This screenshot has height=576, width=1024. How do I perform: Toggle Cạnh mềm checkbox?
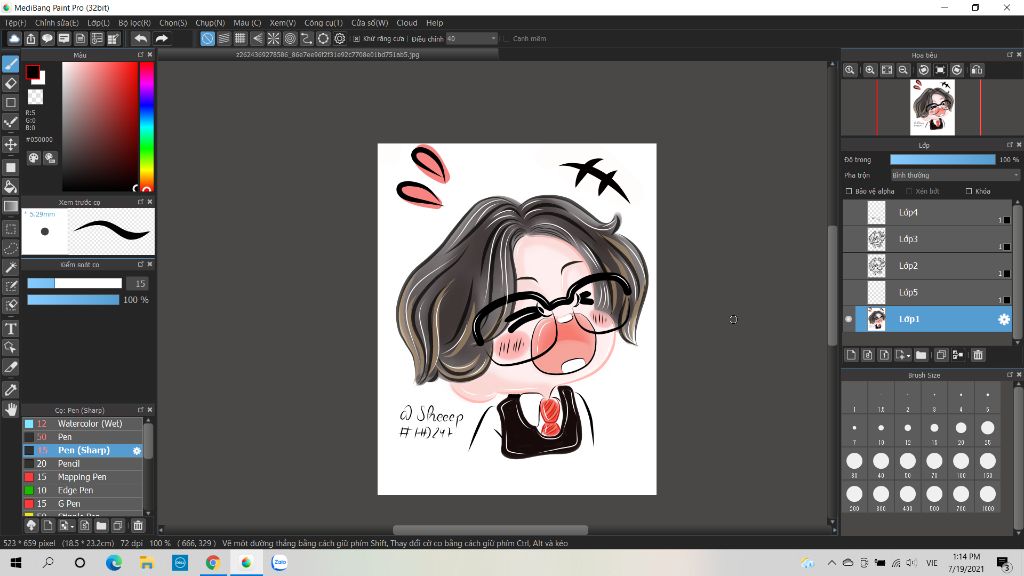pos(506,39)
